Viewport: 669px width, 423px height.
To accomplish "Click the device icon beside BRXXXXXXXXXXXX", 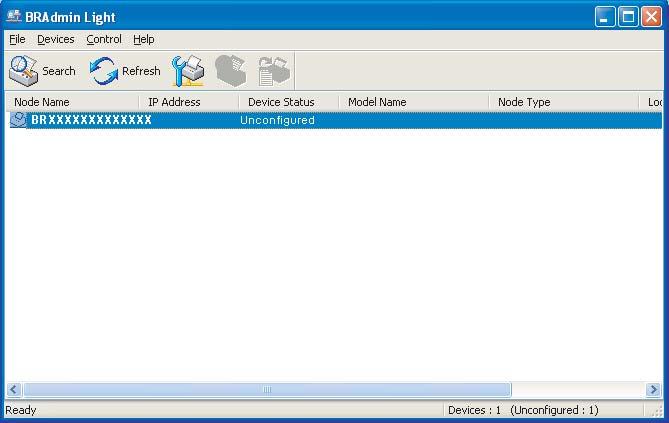I will pyautogui.click(x=18, y=120).
